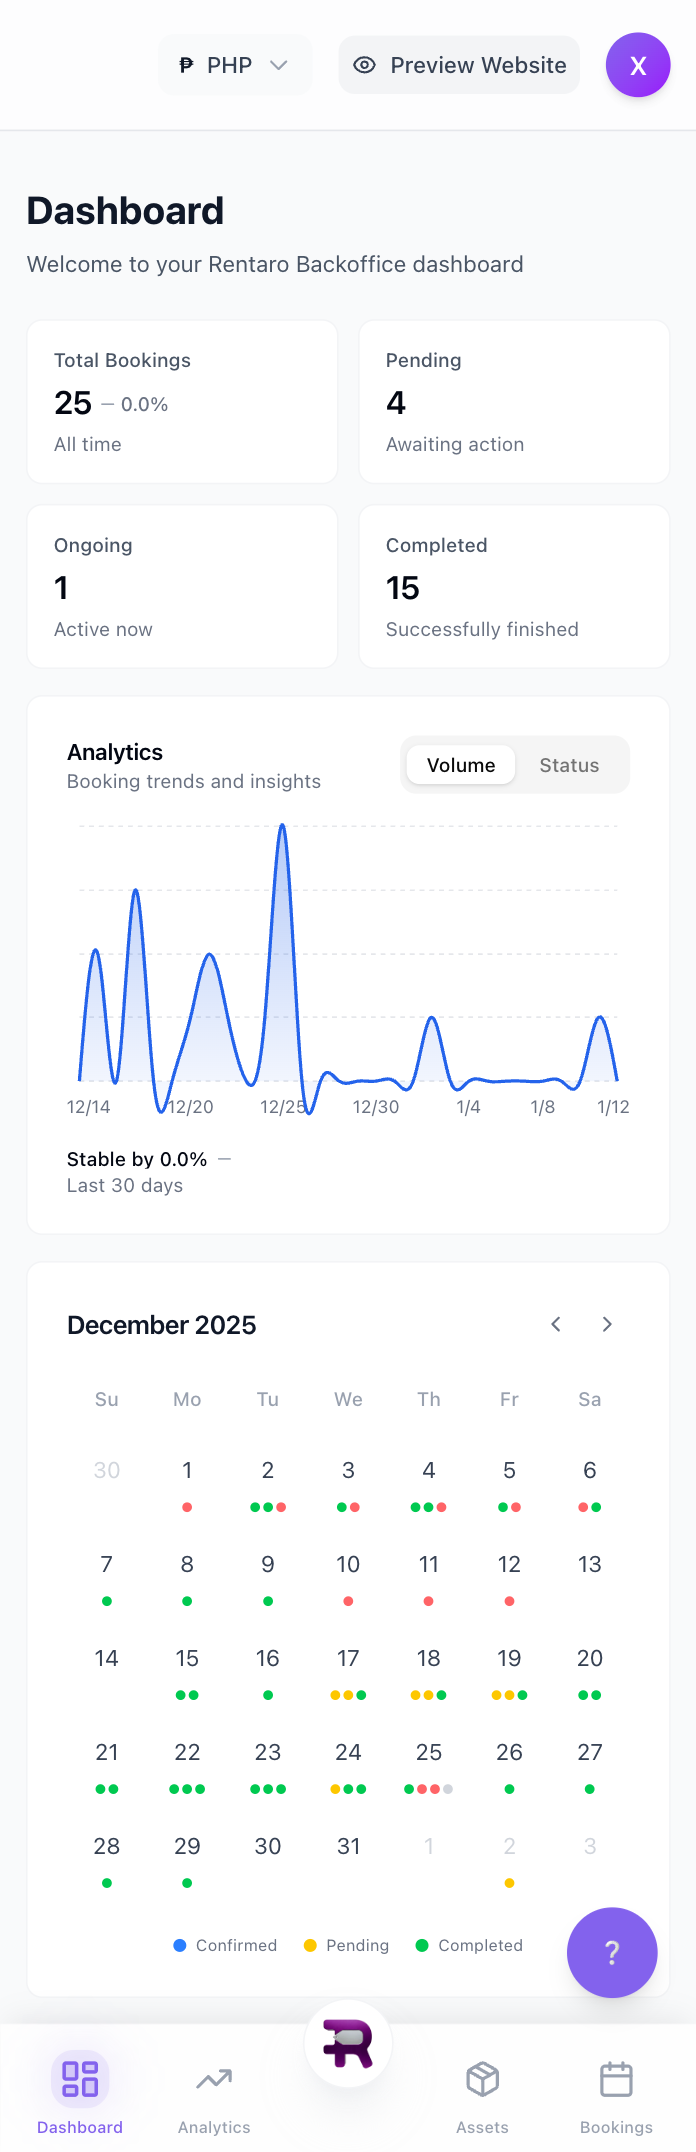Open the Analytics trend icon in bottom nav
This screenshot has width=696, height=2152.
(214, 2080)
